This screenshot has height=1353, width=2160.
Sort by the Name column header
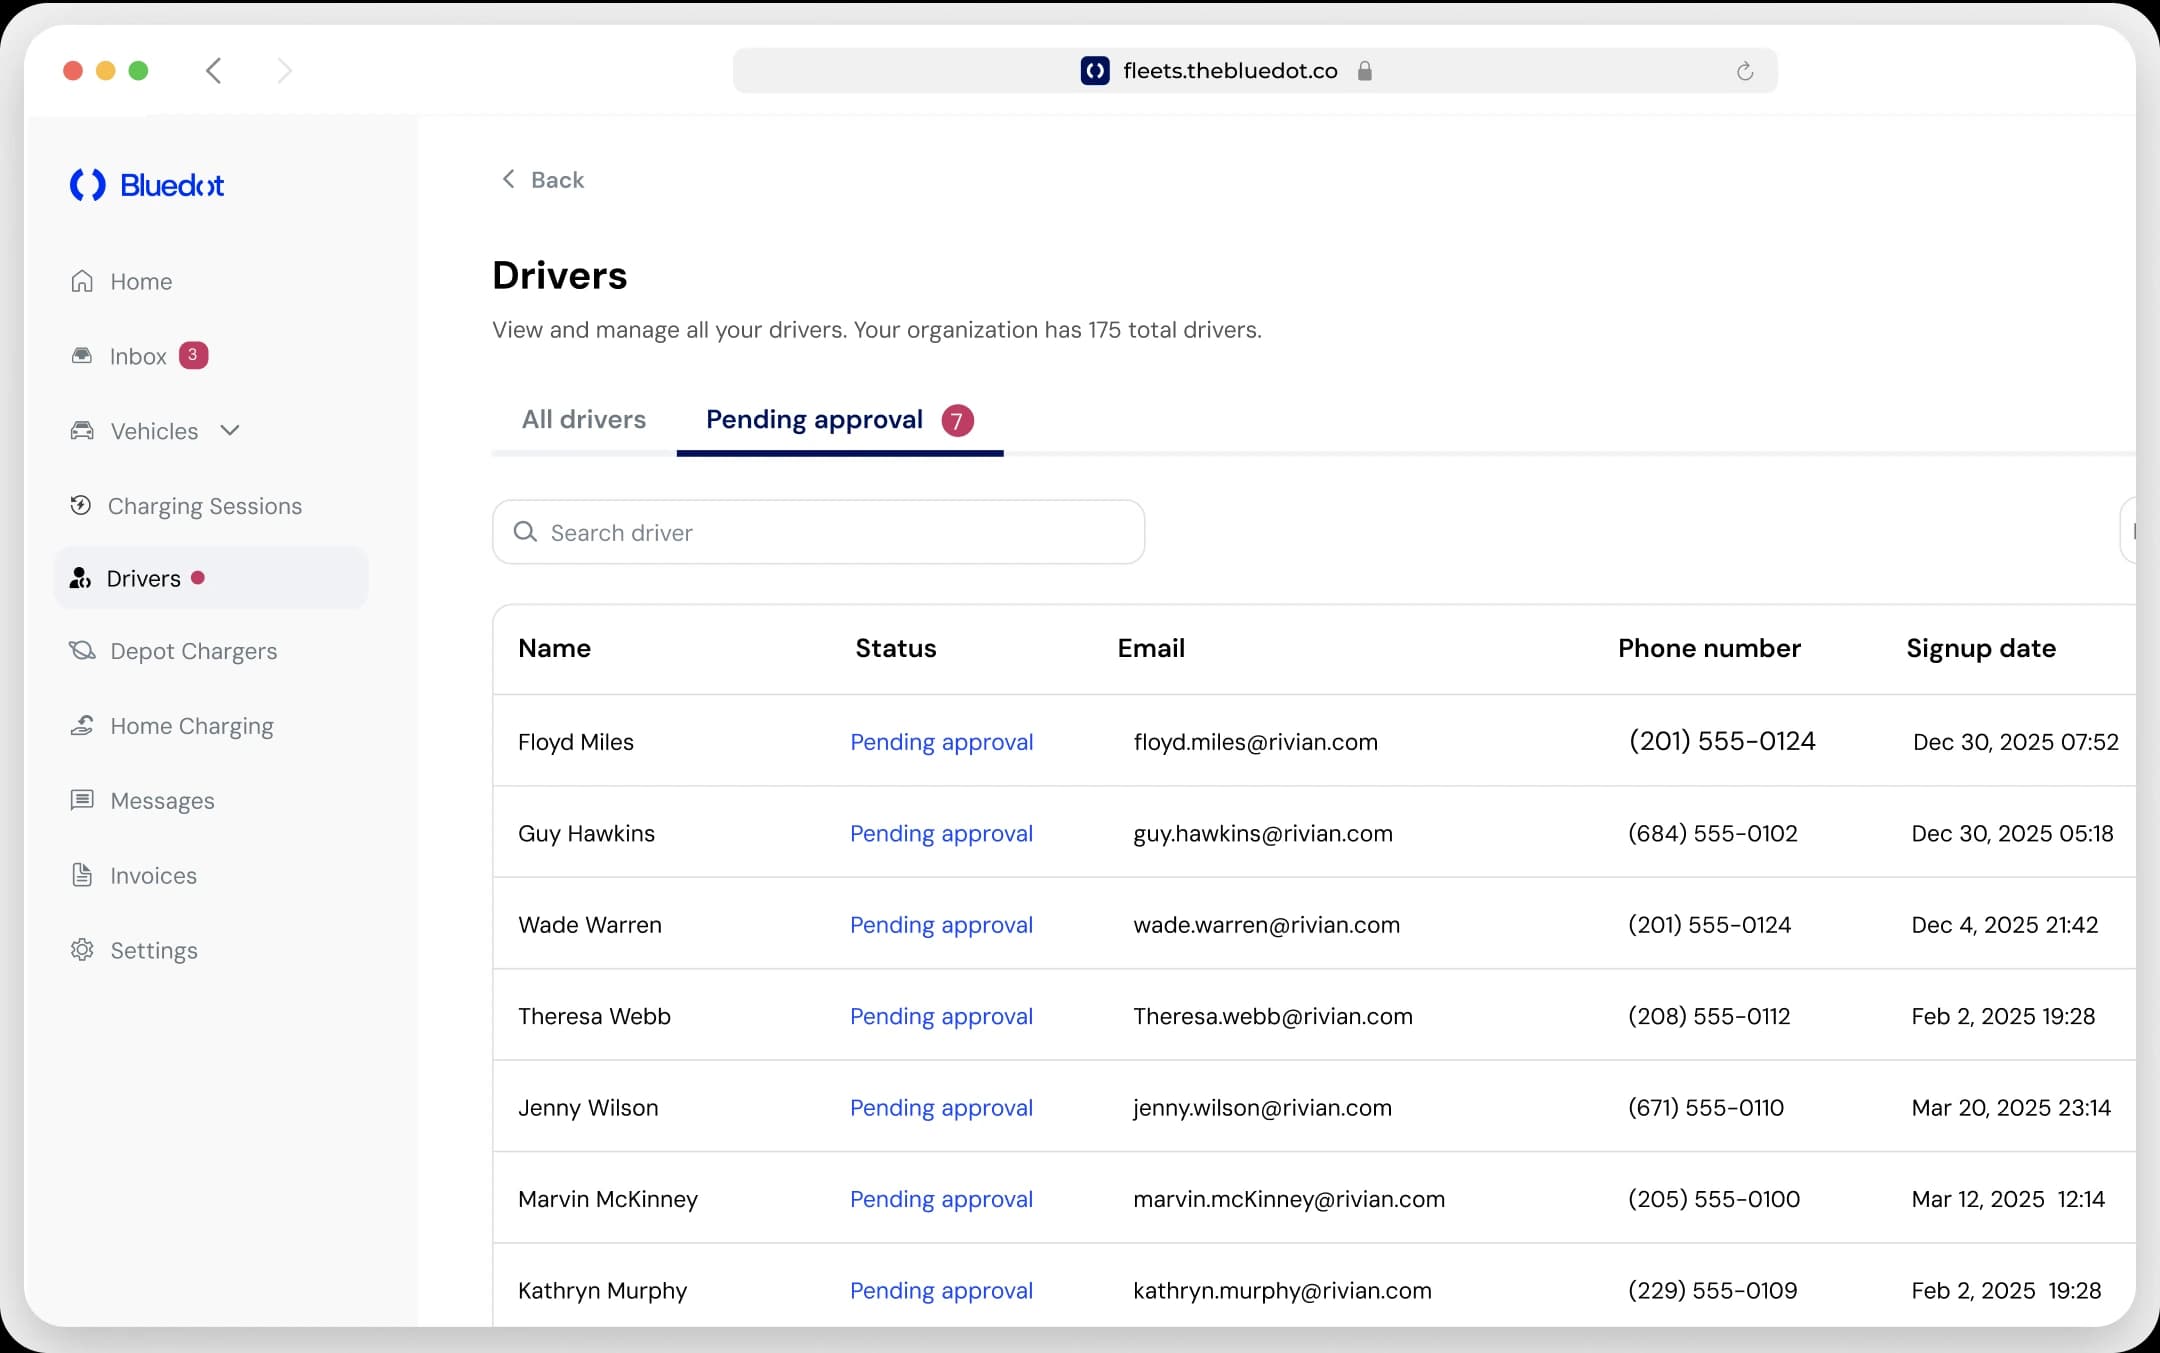pyautogui.click(x=554, y=648)
